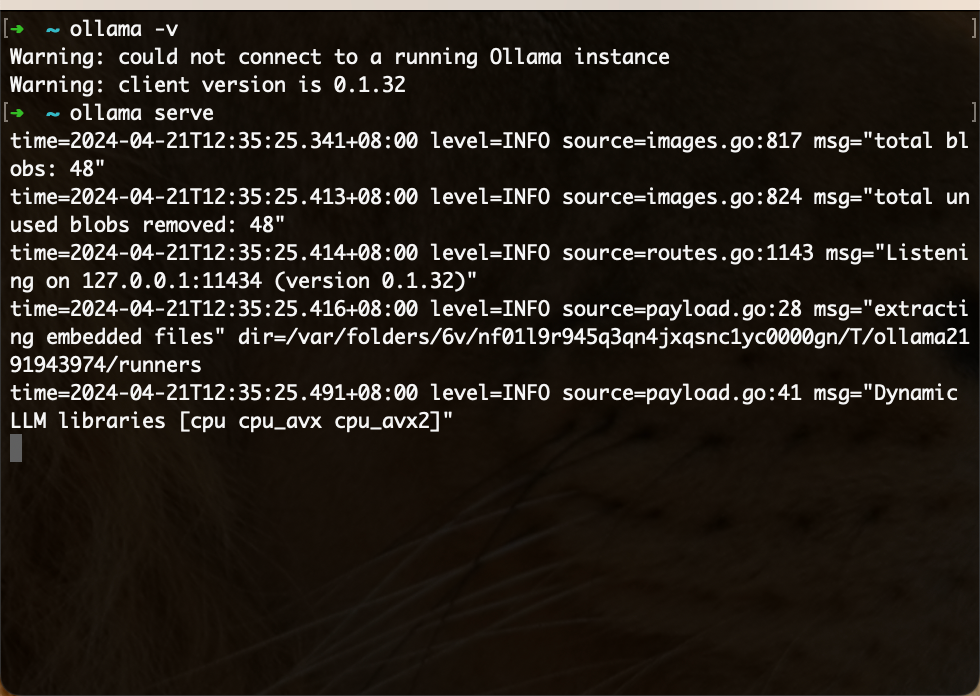Click the 127.0.0.1:11434 listening address

click(x=172, y=281)
